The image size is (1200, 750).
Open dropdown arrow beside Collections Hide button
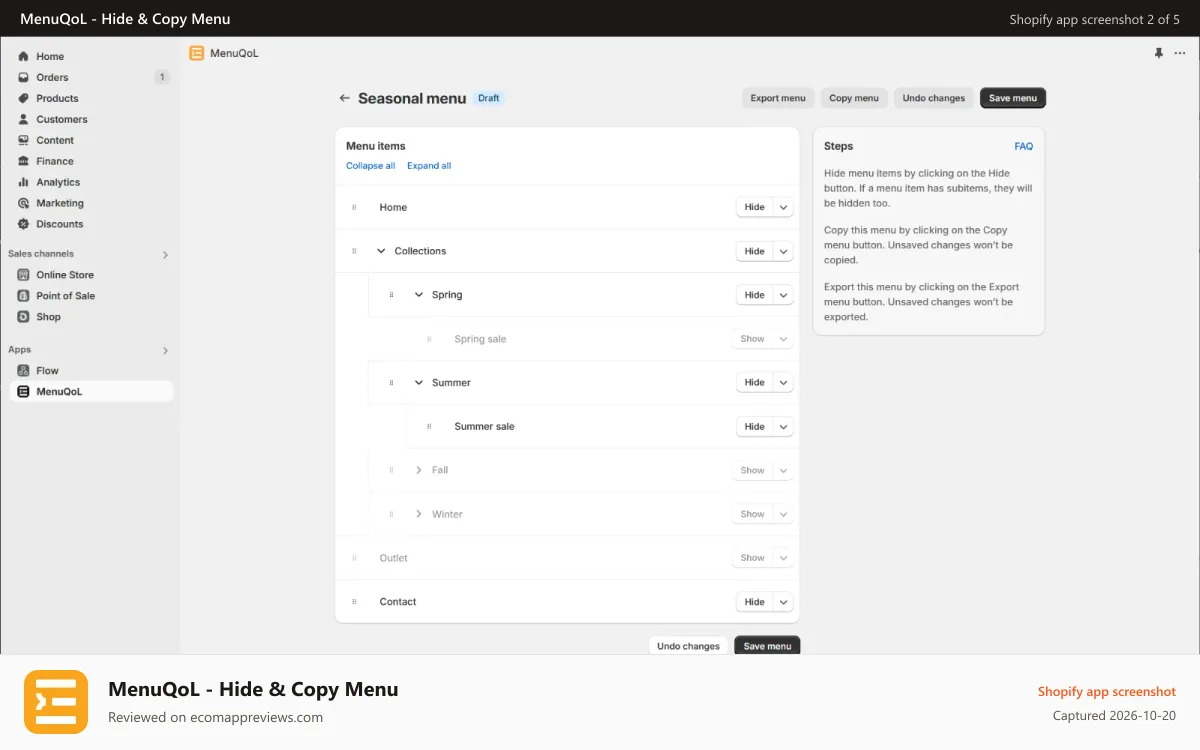(784, 251)
